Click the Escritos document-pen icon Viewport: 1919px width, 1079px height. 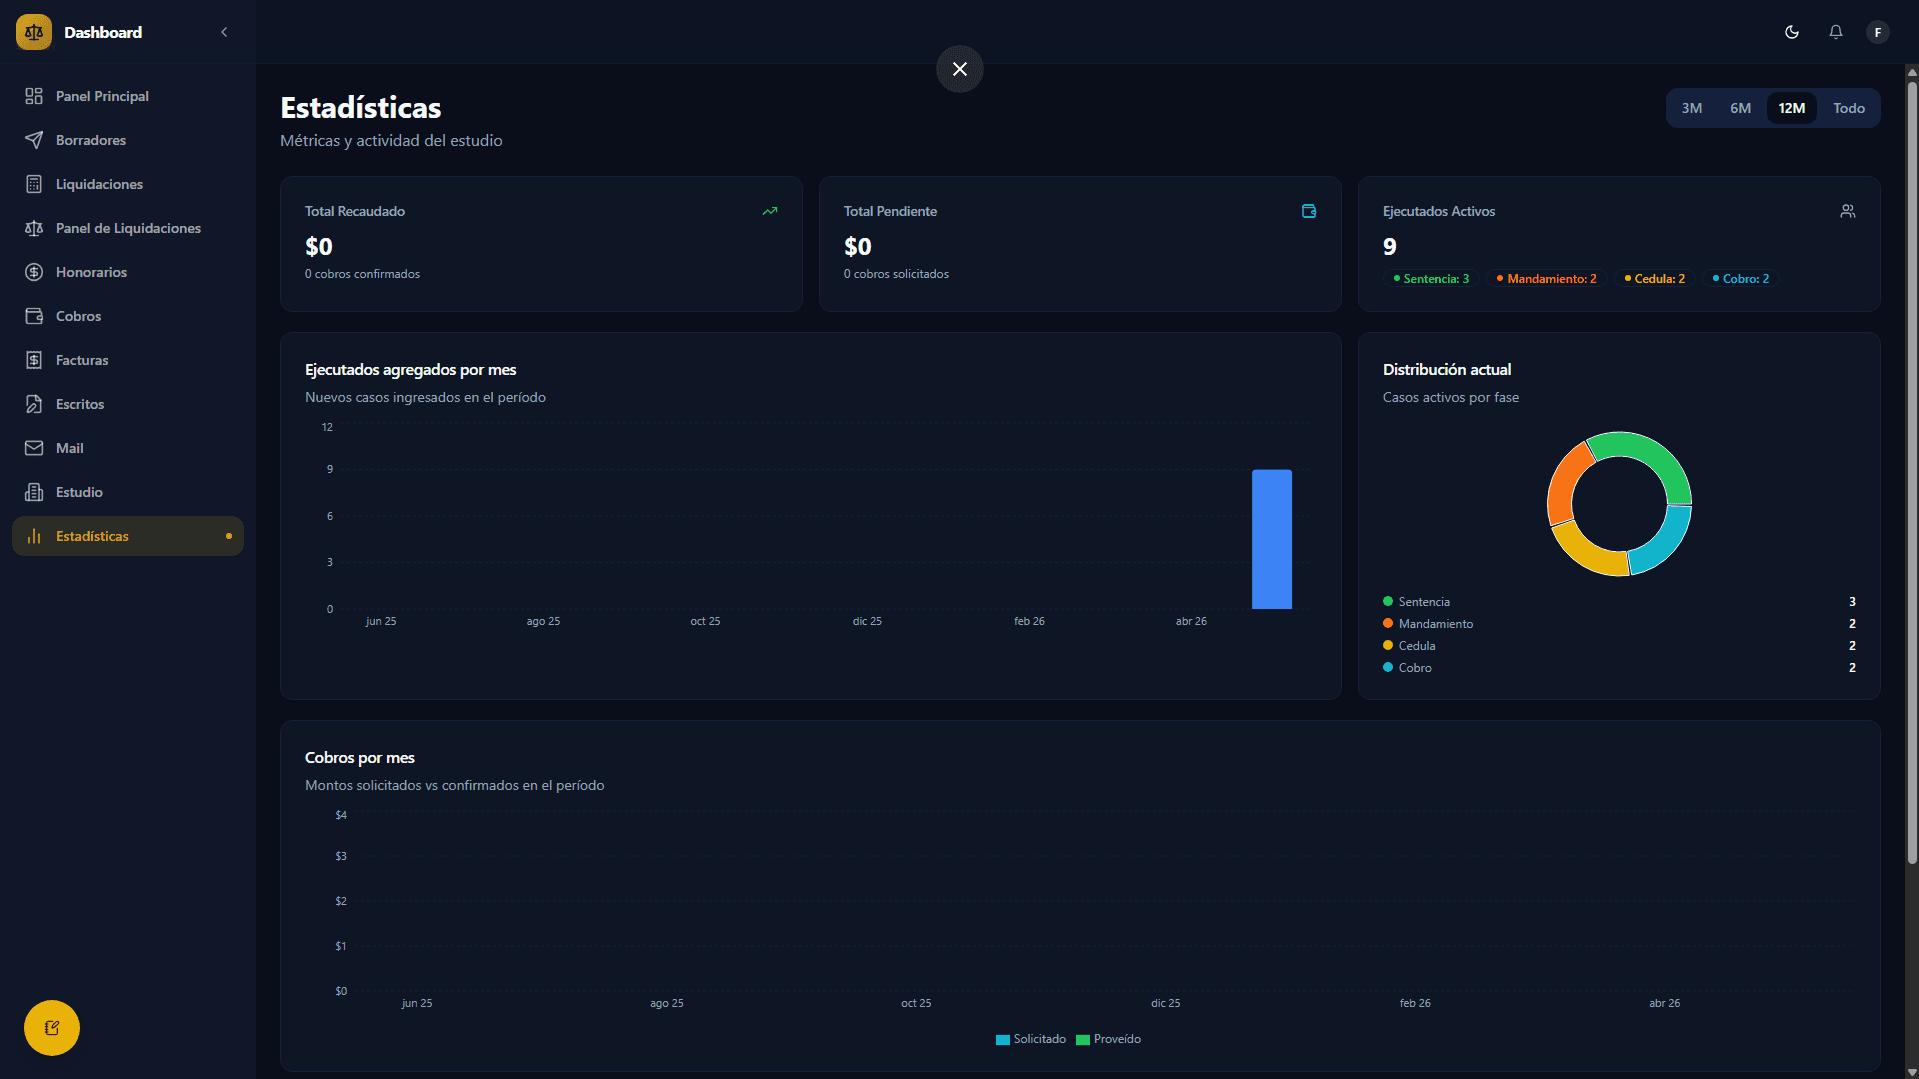coord(34,404)
